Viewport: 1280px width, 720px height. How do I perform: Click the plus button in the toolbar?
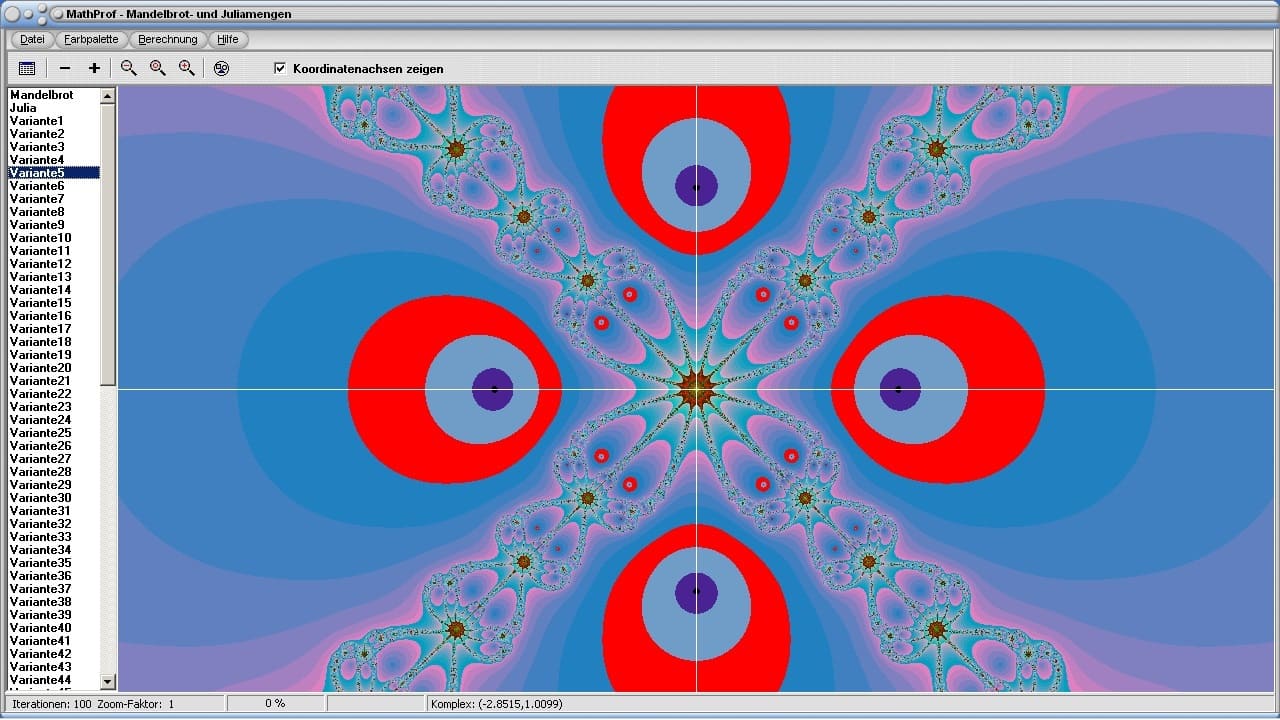click(x=94, y=68)
